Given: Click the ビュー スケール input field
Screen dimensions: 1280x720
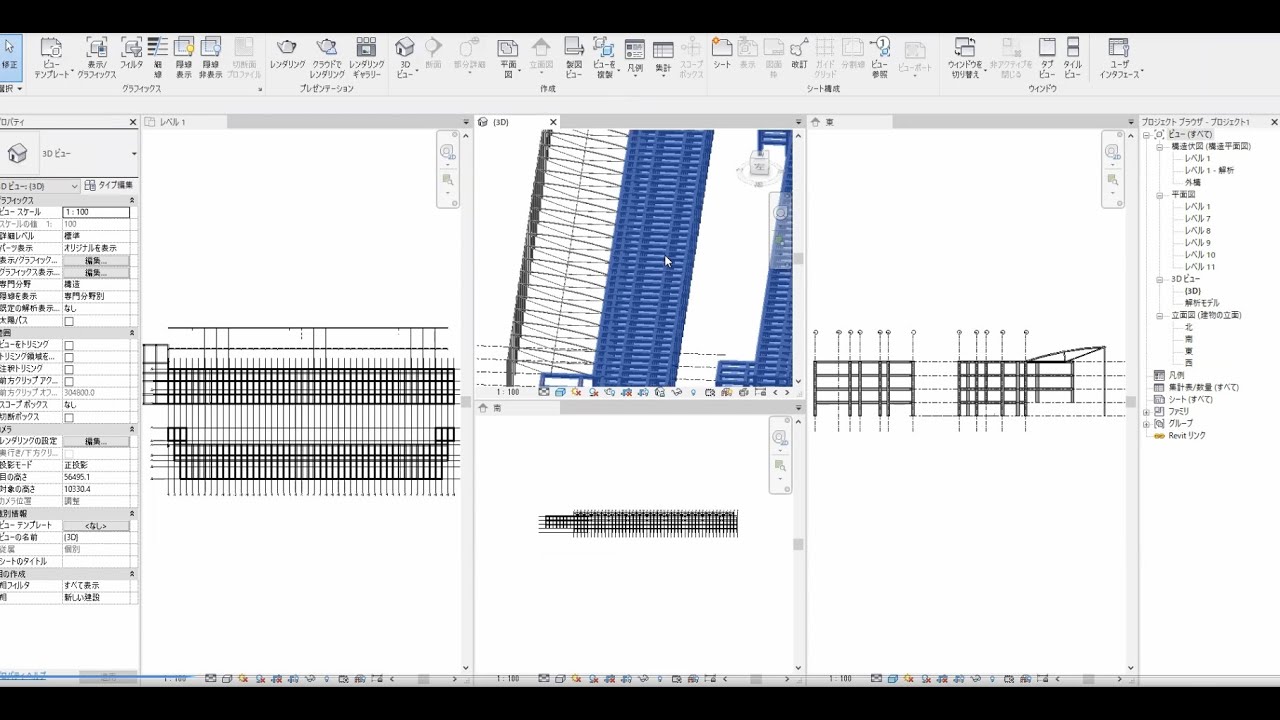Looking at the screenshot, I should [96, 212].
